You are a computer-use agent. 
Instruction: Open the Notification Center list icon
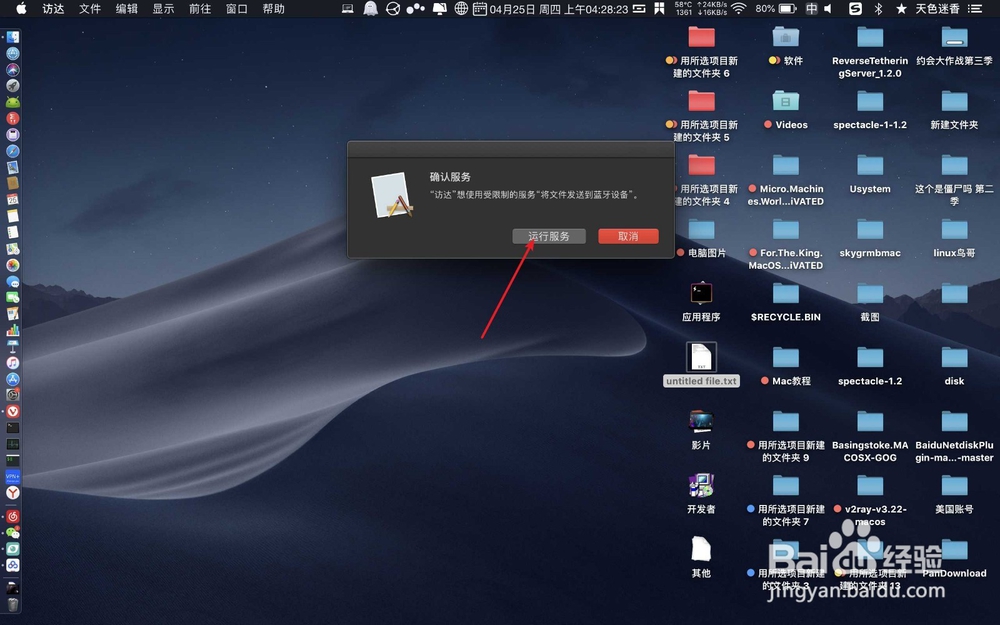(x=974, y=8)
